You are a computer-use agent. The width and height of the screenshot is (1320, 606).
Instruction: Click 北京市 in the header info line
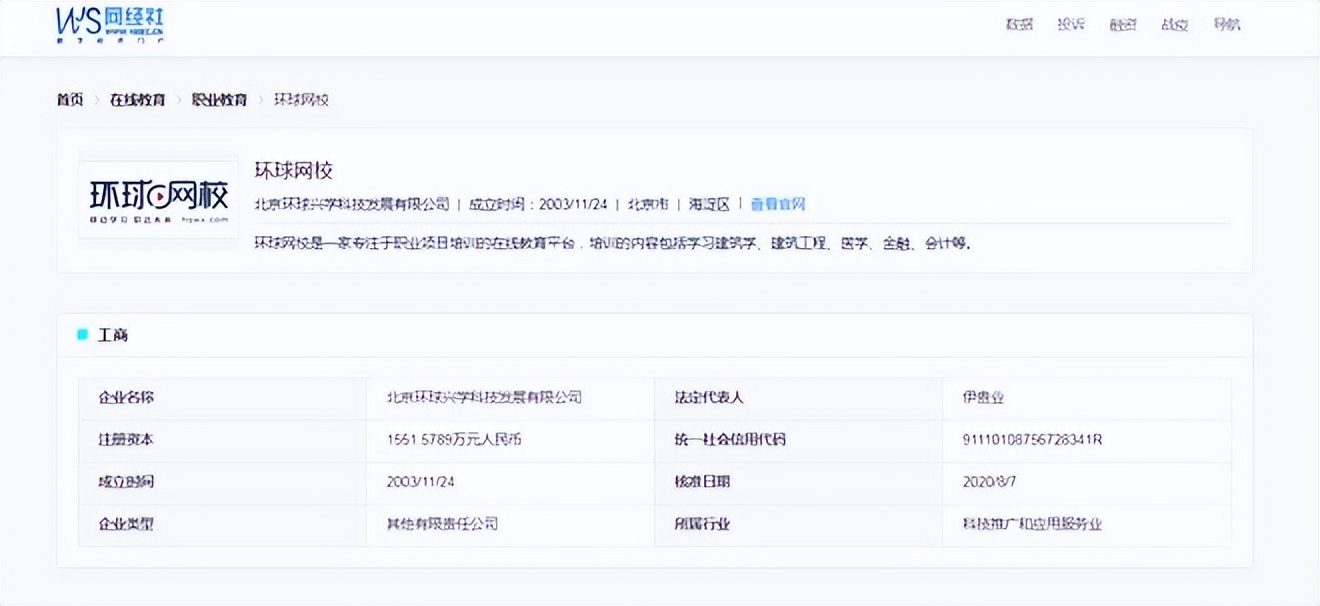pos(648,204)
